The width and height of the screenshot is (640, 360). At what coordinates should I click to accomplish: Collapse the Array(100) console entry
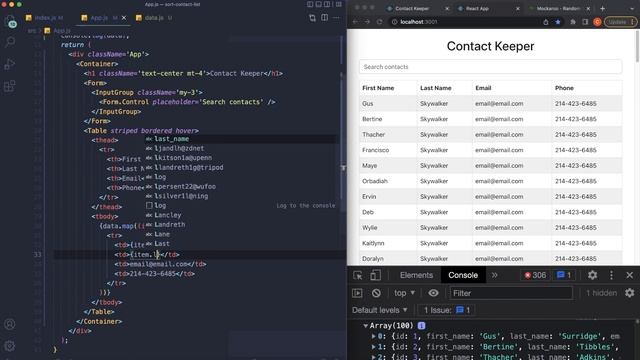pyautogui.click(x=365, y=326)
